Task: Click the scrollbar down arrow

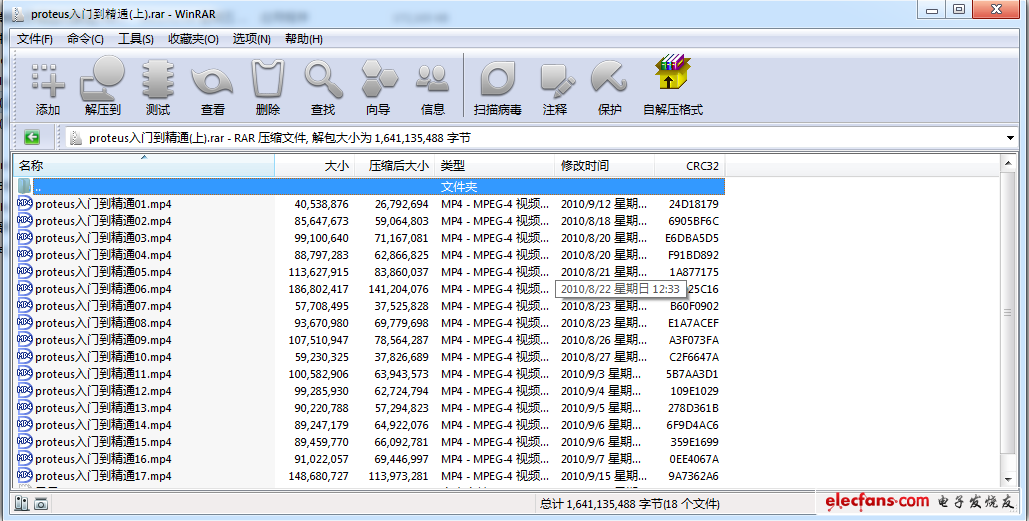Action: pos(1008,480)
